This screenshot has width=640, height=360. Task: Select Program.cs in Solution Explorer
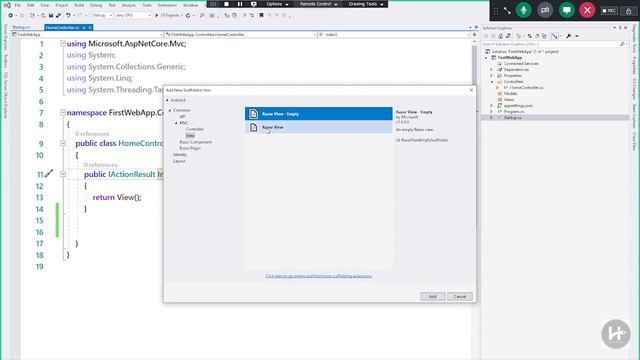tap(513, 111)
